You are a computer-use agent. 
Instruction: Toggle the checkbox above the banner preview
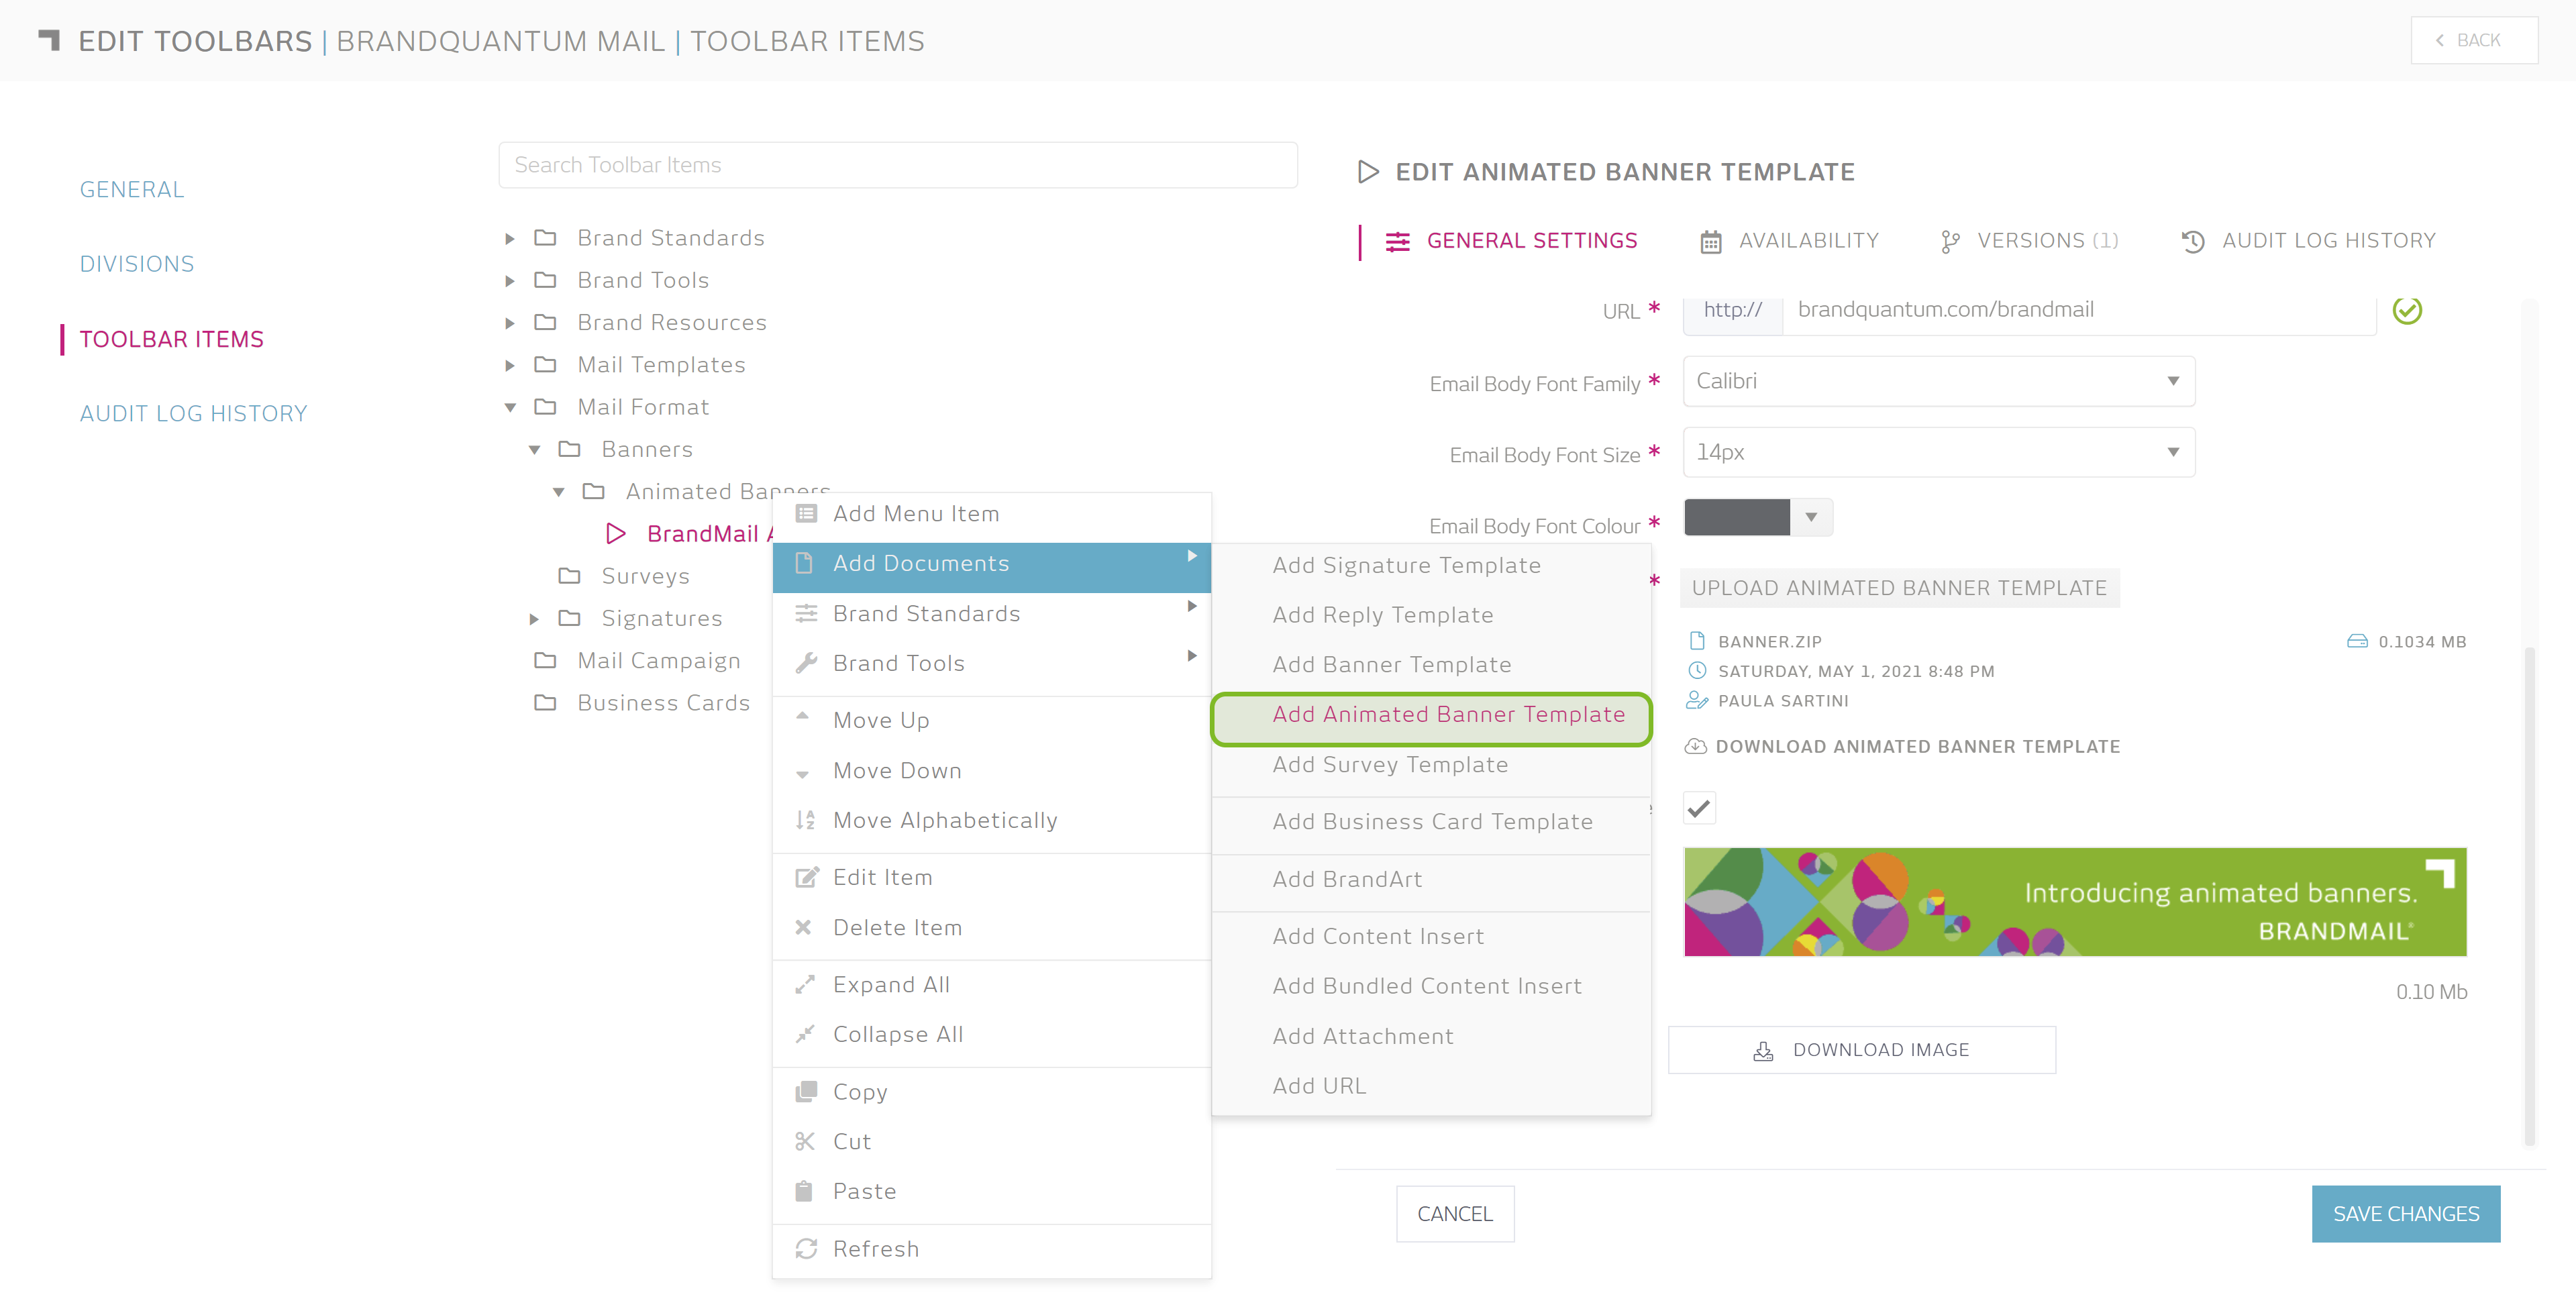pyautogui.click(x=1699, y=807)
